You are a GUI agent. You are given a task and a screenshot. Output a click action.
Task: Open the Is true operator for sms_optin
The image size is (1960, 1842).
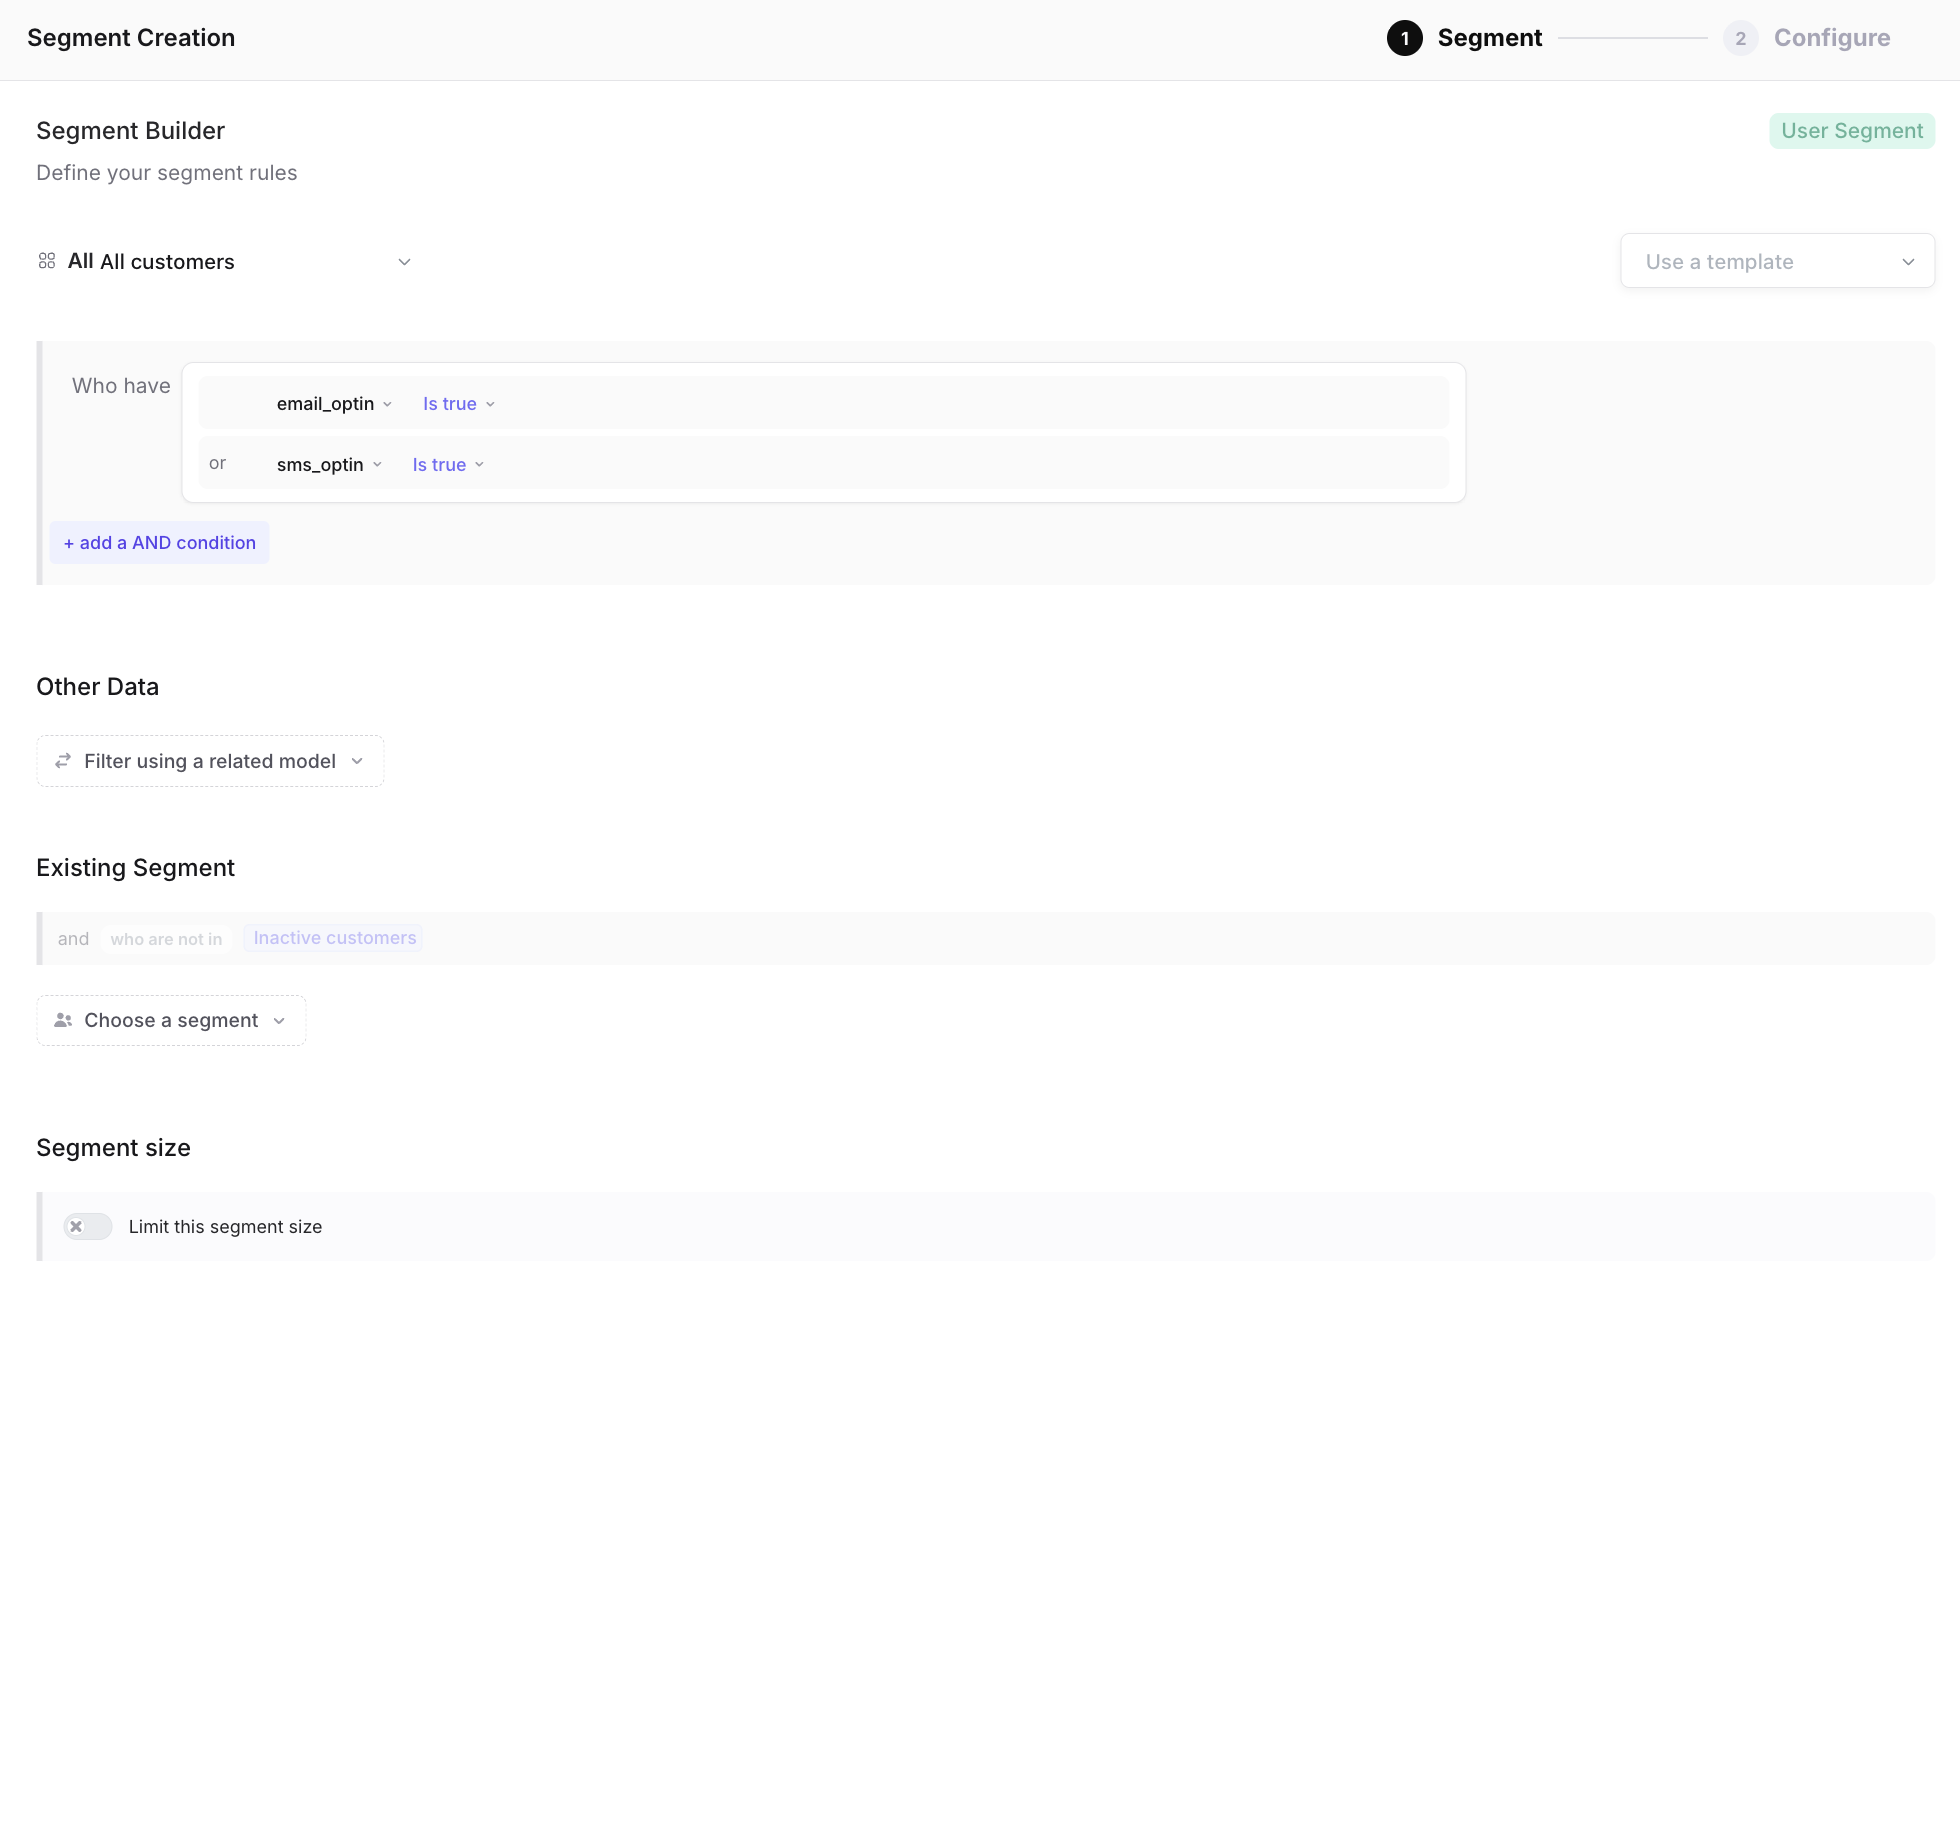click(x=448, y=465)
